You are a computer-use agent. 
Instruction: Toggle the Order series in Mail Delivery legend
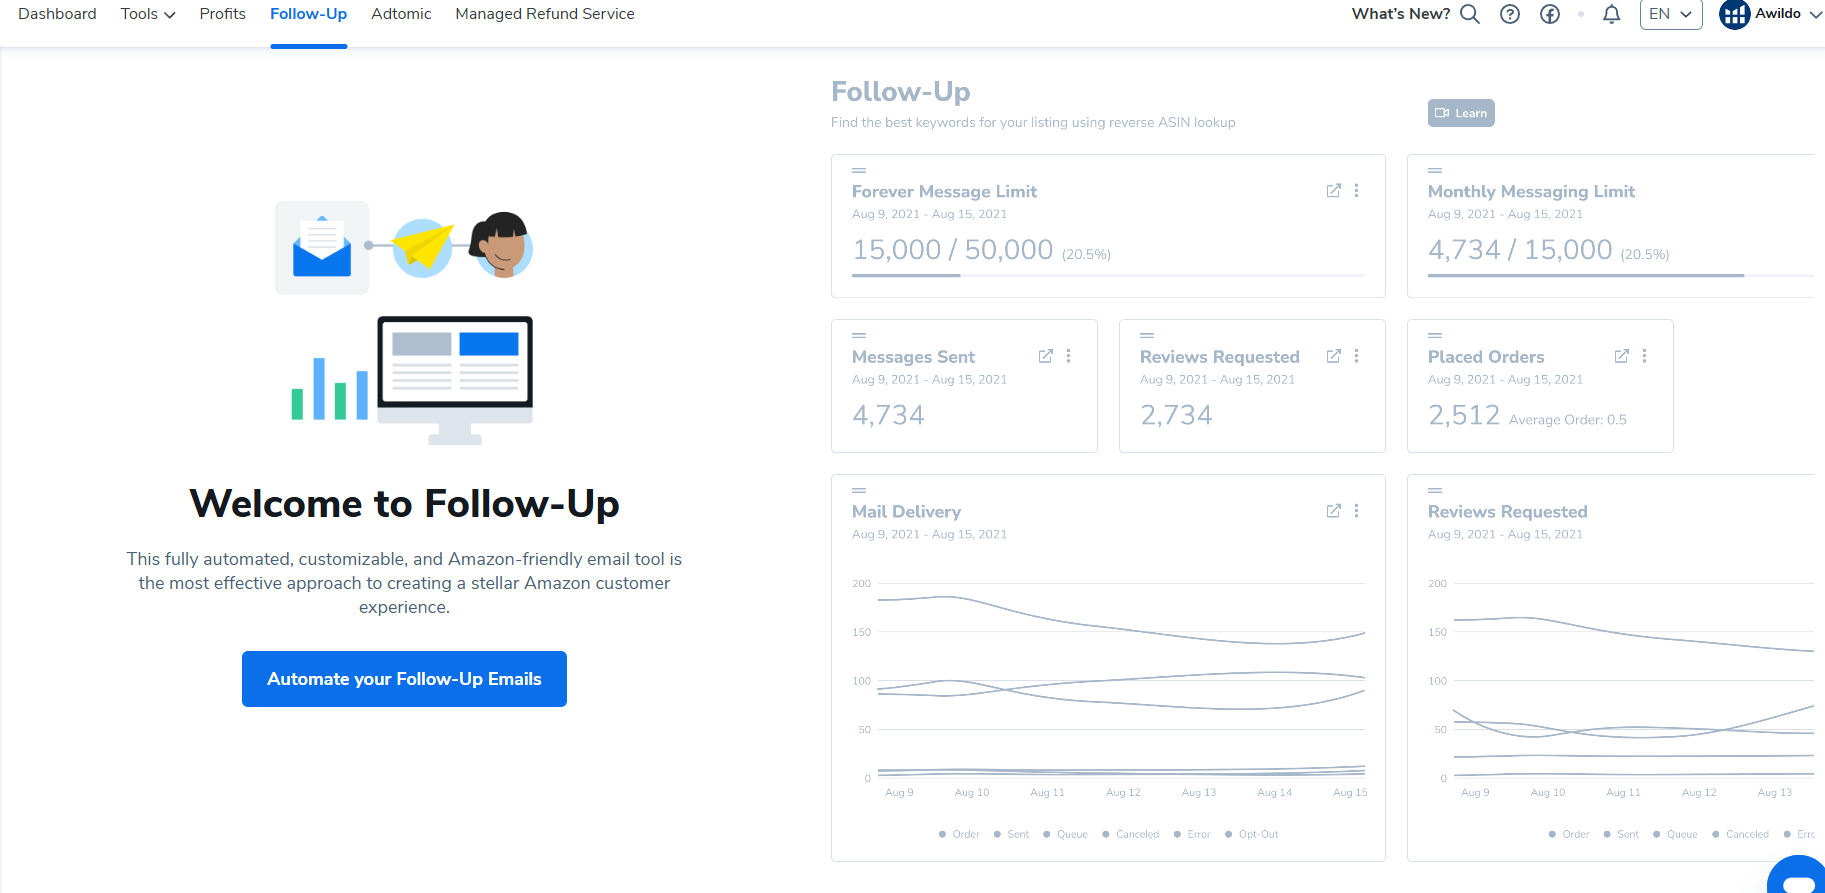(958, 834)
